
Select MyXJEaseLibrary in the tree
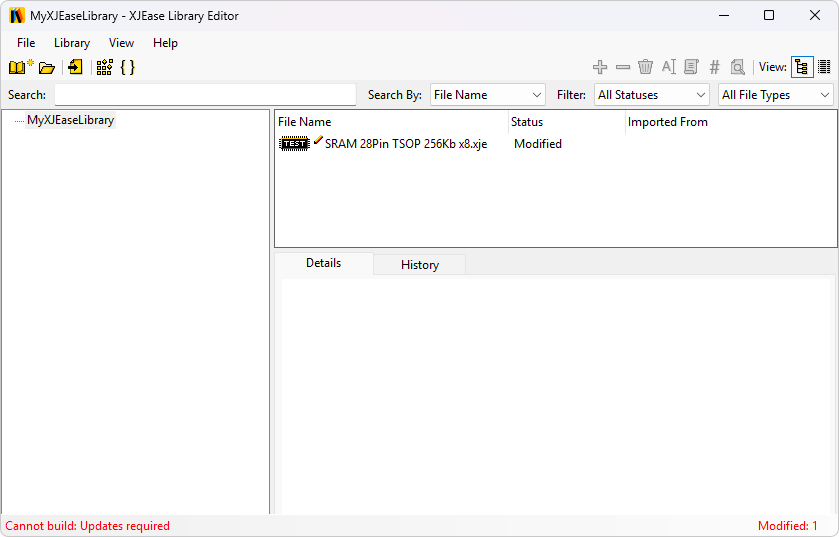[x=70, y=120]
